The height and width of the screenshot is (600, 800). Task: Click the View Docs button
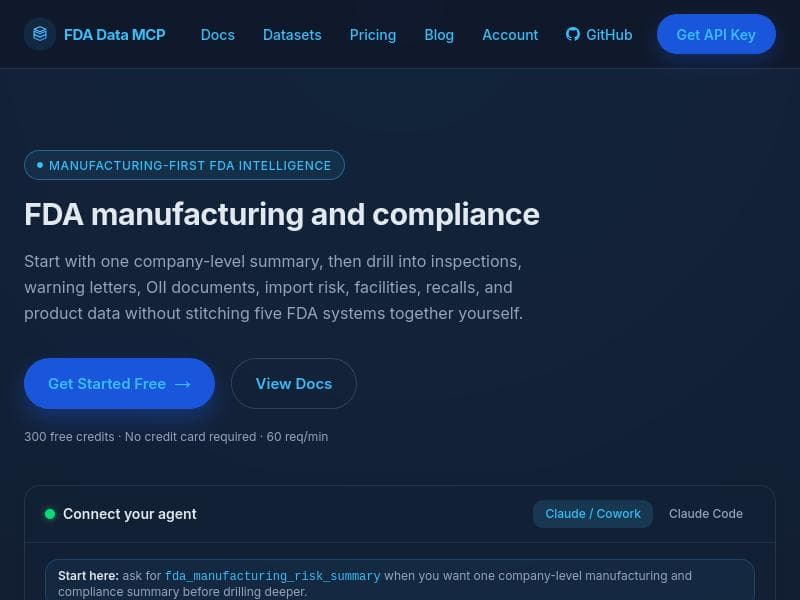coord(293,384)
